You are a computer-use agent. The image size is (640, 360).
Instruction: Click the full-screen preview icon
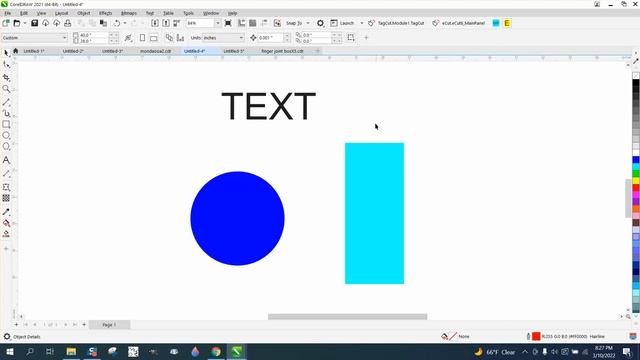point(228,23)
